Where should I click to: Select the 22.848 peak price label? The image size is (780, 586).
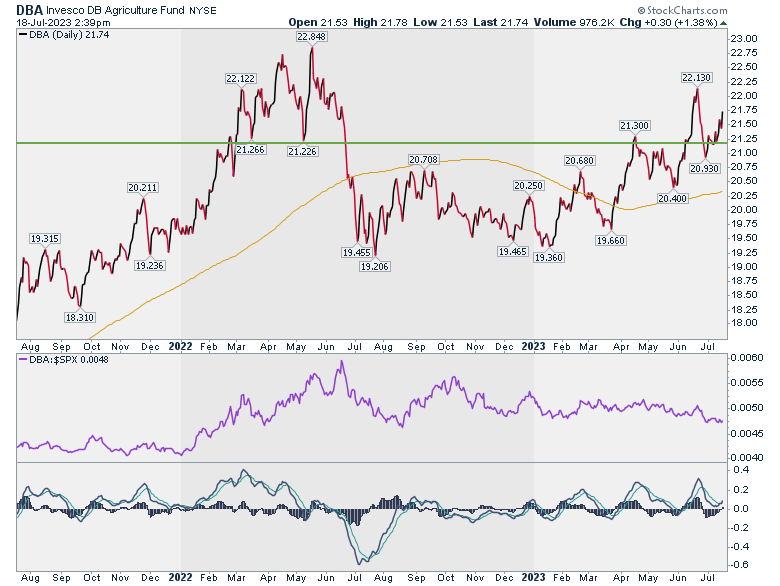pyautogui.click(x=311, y=36)
